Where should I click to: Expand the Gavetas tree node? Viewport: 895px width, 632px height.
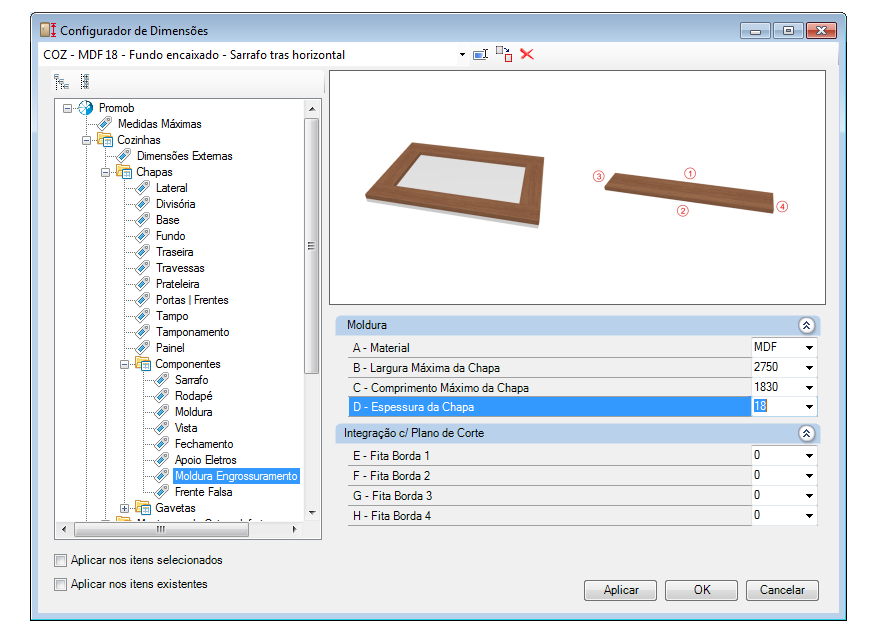point(124,508)
